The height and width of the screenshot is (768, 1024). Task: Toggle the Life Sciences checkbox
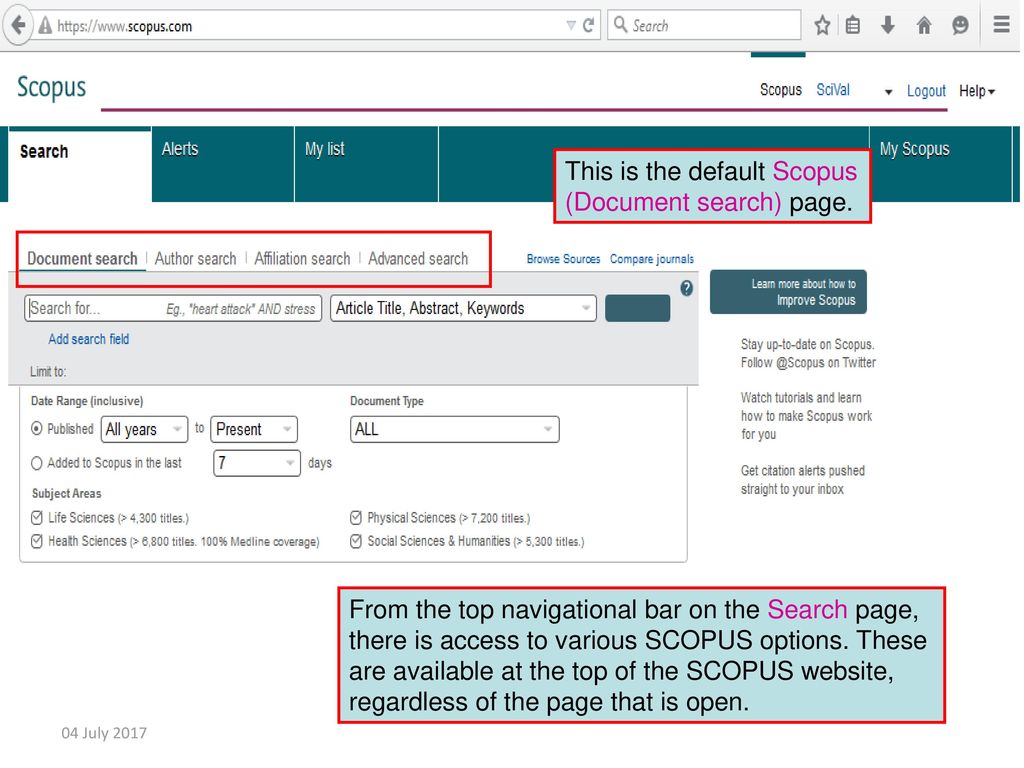37,518
